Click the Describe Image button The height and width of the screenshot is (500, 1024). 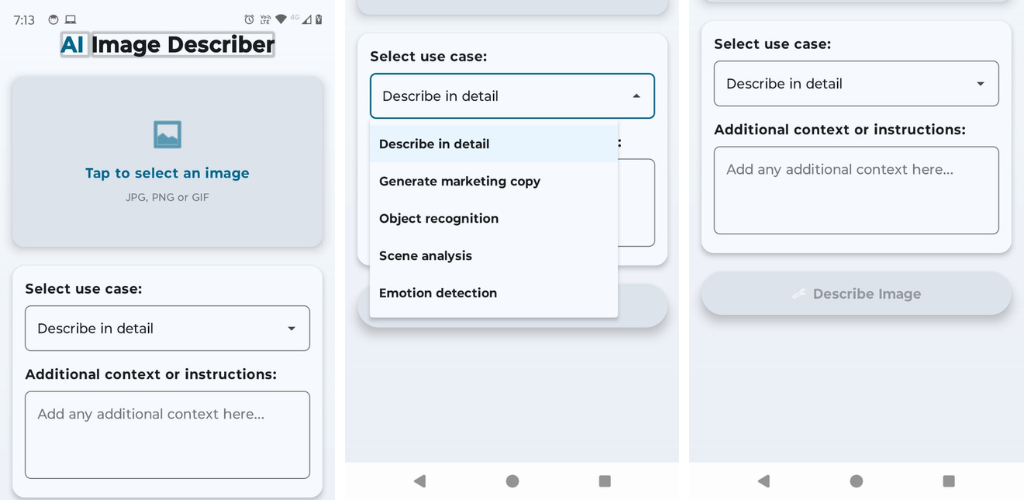[856, 294]
